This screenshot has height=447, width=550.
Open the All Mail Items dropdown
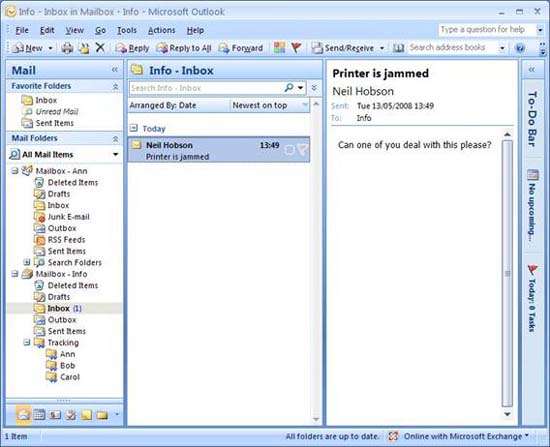115,154
